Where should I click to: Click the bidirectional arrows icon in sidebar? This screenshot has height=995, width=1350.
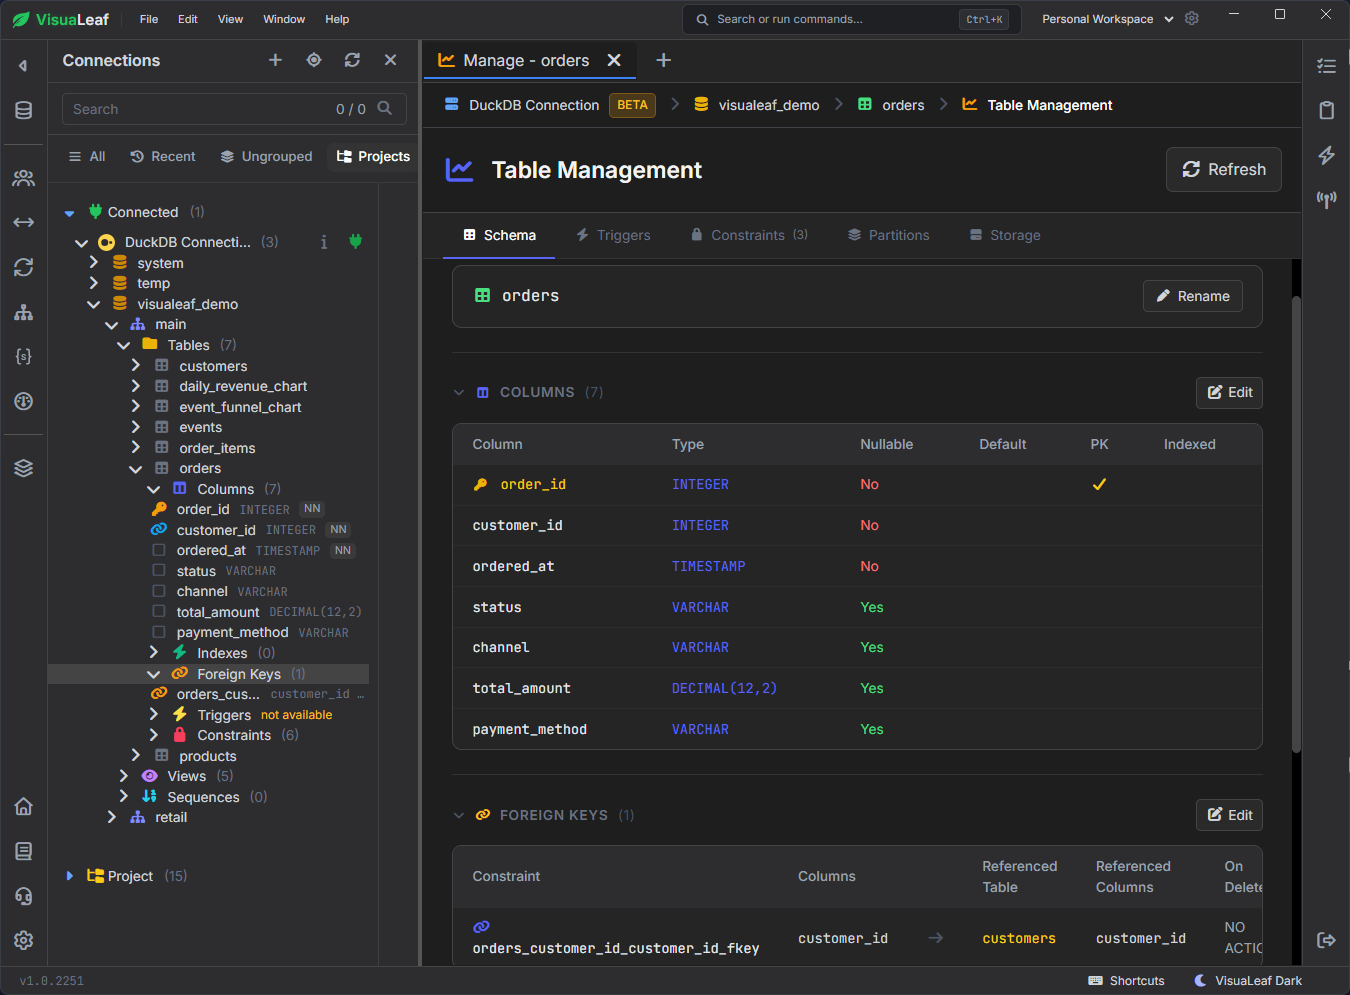24,222
